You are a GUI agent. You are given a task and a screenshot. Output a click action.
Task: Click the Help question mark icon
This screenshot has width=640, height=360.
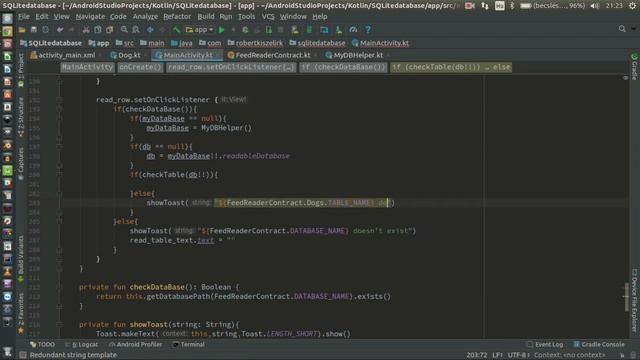click(368, 30)
